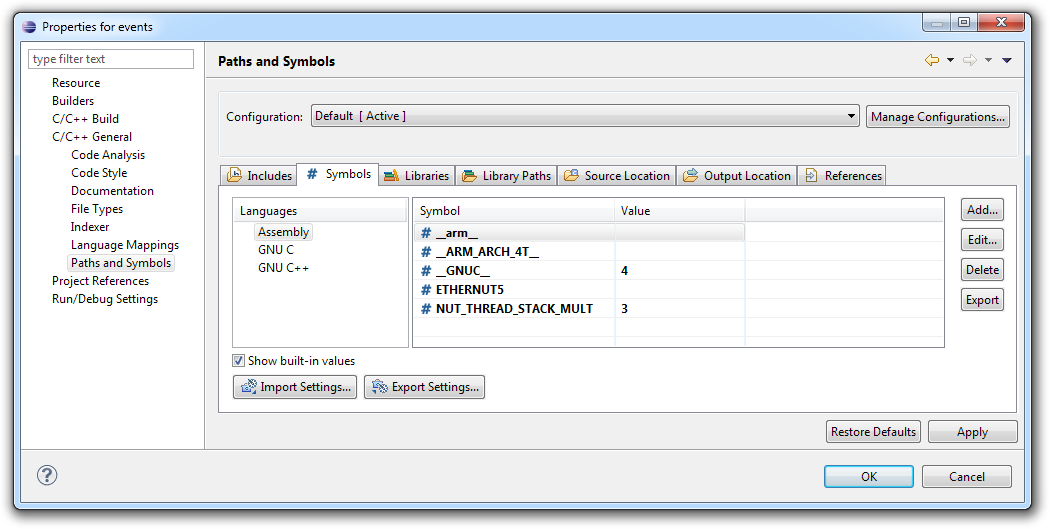Select GNU C++ in Languages list

point(283,268)
